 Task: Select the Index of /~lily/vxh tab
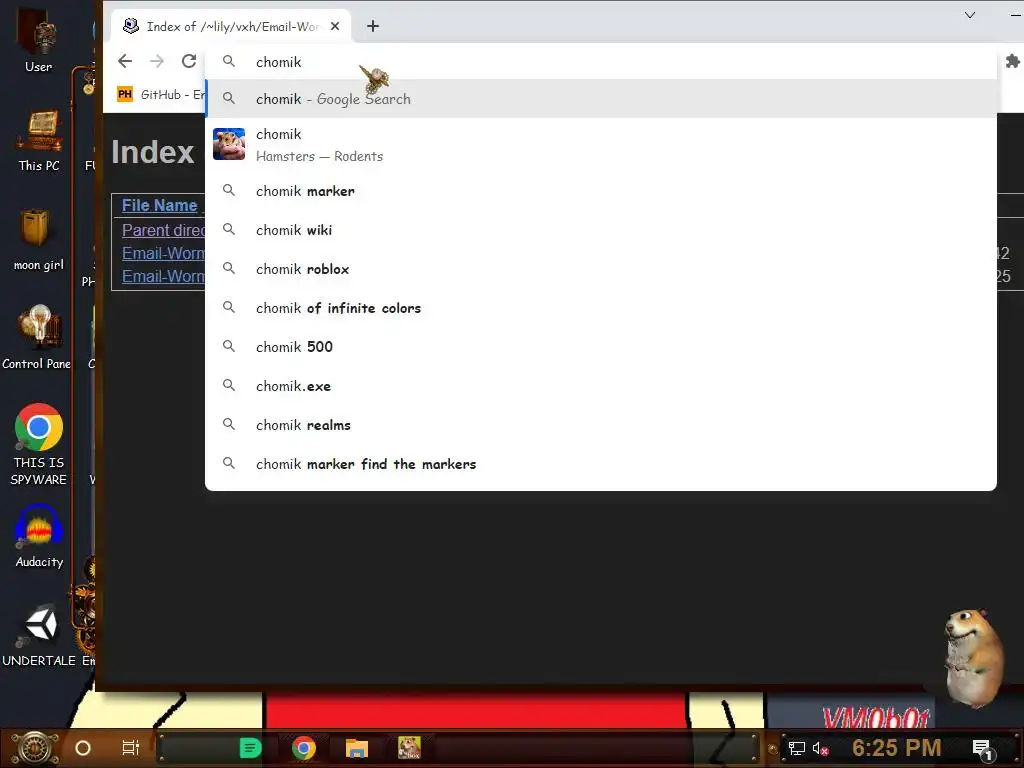tap(231, 26)
